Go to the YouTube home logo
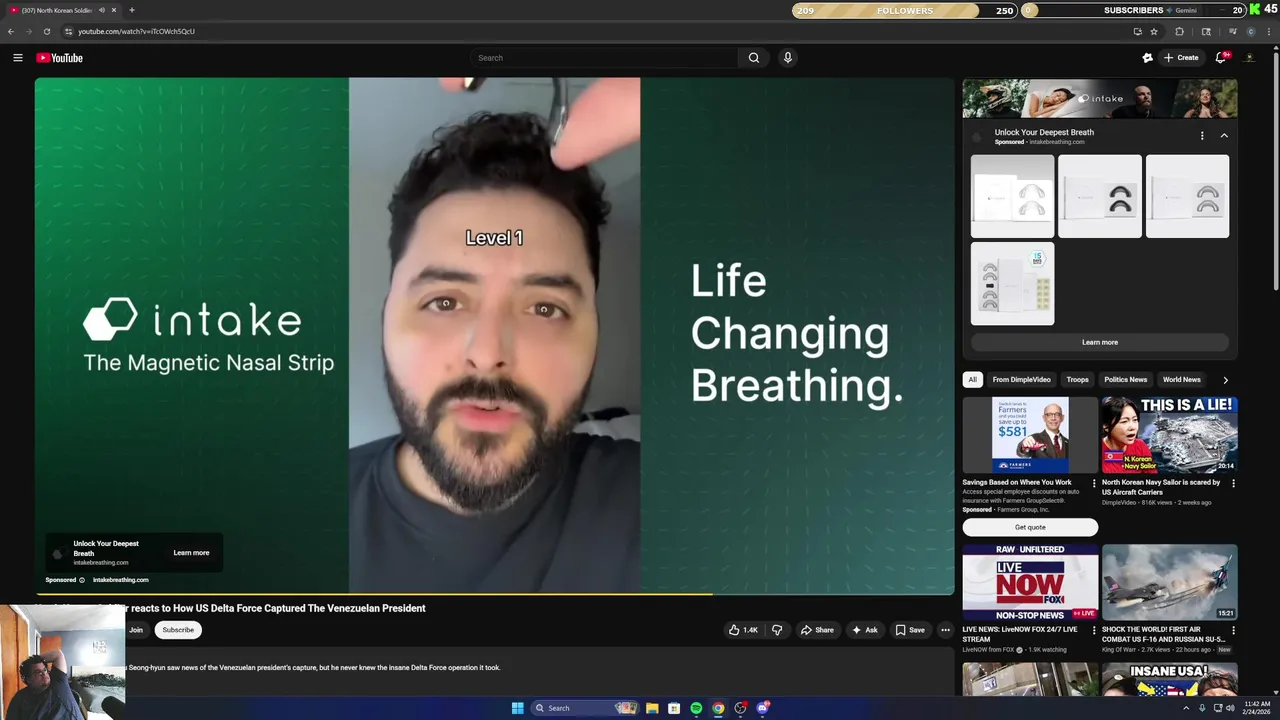1280x720 pixels. [x=60, y=58]
